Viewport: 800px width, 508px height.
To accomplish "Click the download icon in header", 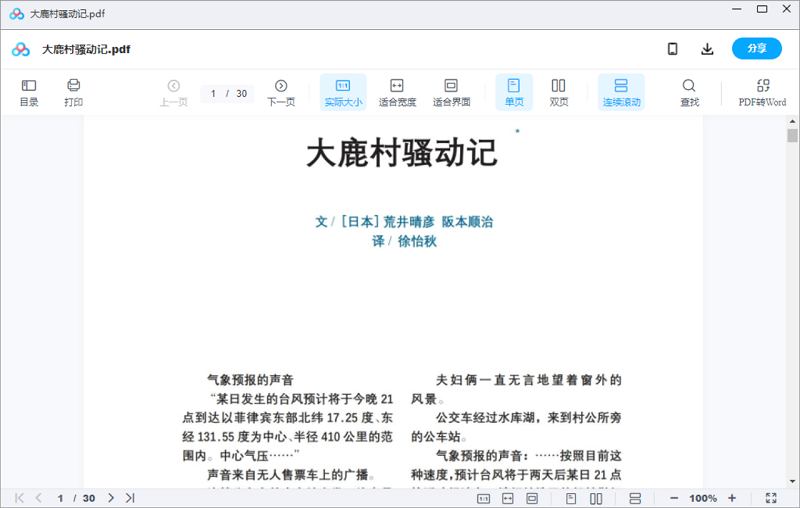I will 707,49.
